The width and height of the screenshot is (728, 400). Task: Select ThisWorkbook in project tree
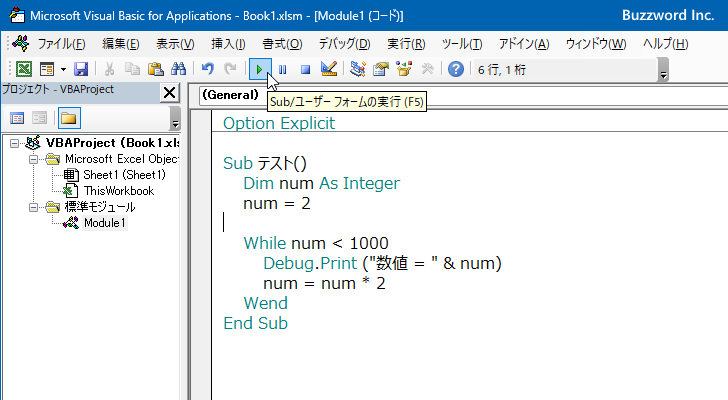pyautogui.click(x=118, y=191)
